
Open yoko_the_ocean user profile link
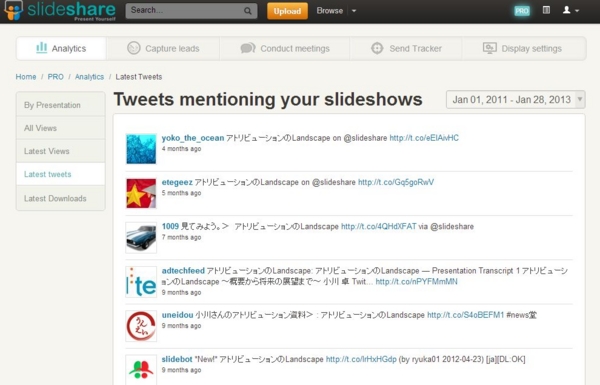pos(193,138)
